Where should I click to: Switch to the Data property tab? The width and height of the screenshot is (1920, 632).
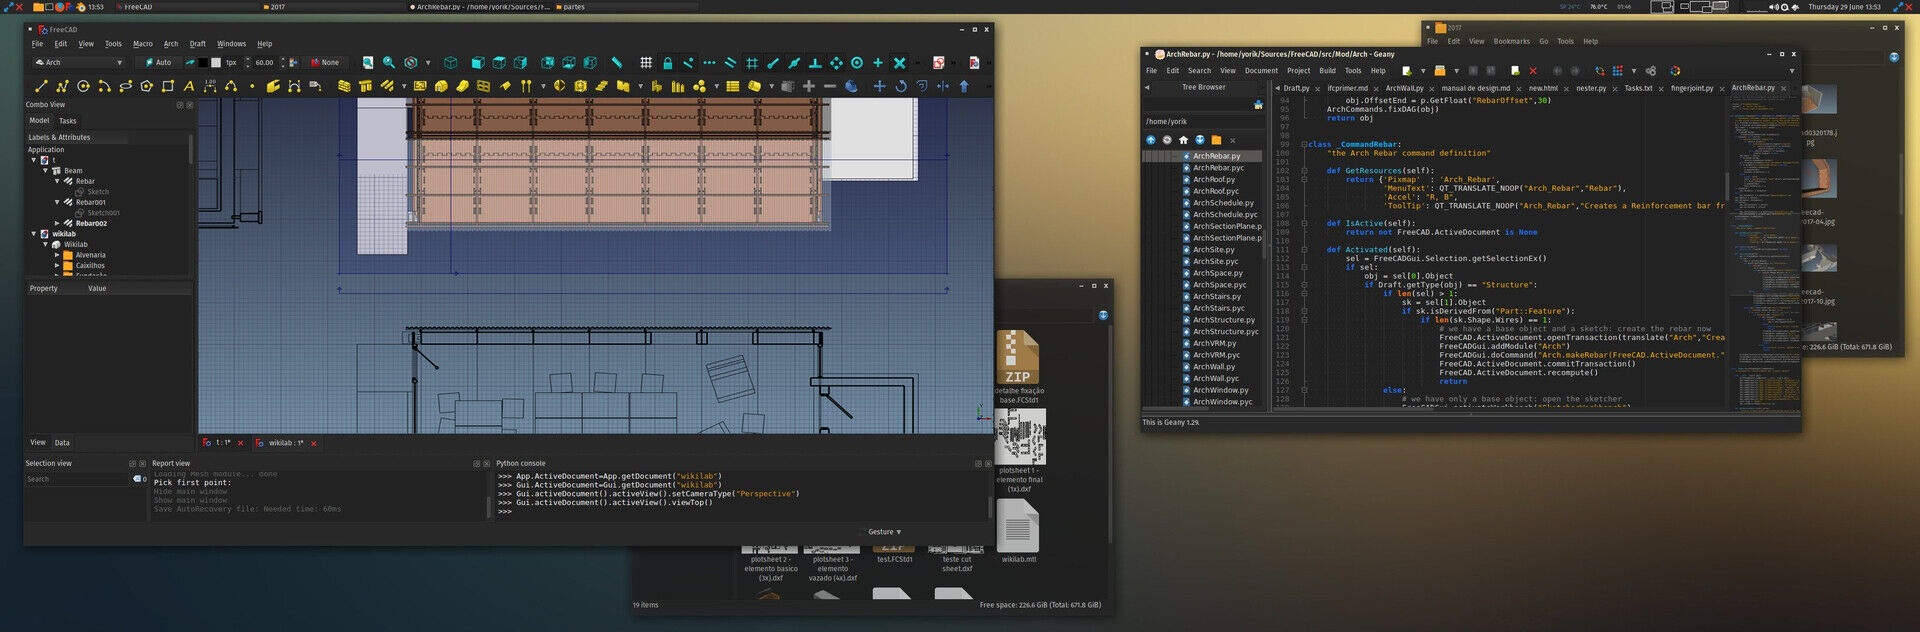click(62, 442)
